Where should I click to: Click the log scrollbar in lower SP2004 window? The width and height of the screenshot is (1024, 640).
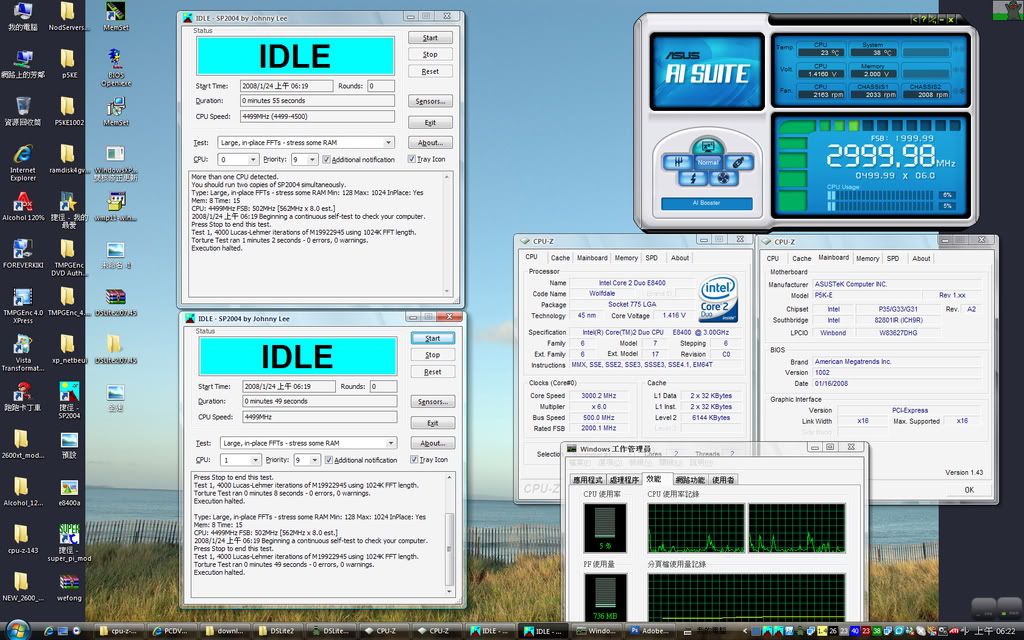tap(449, 534)
